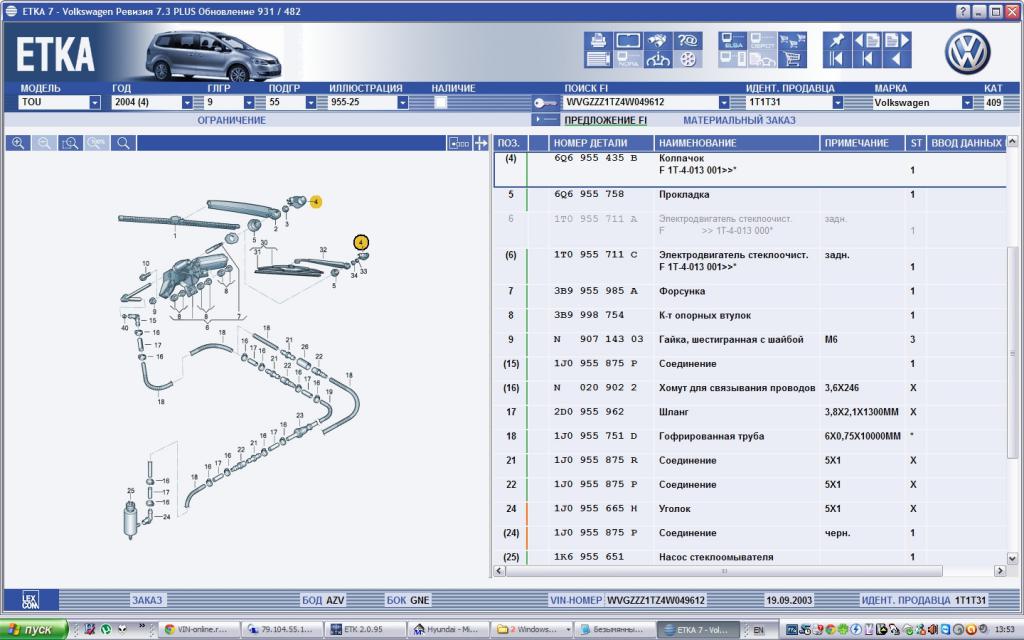Image resolution: width=1024 pixels, height=640 pixels.
Task: Open the ГЛГР dropdown showing 9
Action: [249, 103]
